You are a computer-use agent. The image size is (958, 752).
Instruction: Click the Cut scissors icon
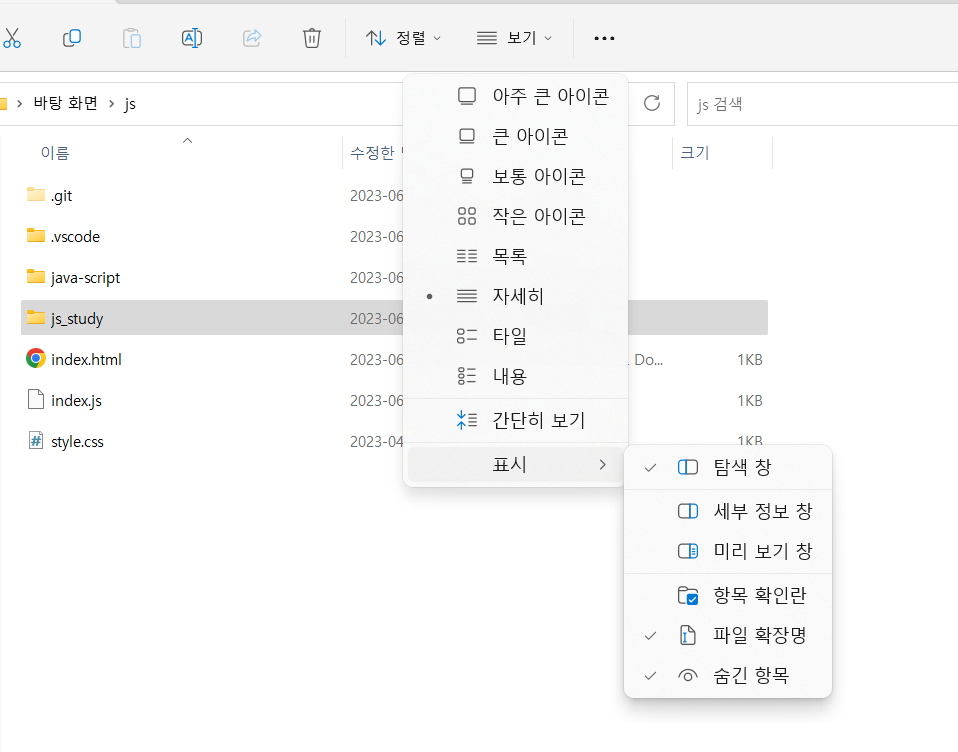[x=11, y=38]
